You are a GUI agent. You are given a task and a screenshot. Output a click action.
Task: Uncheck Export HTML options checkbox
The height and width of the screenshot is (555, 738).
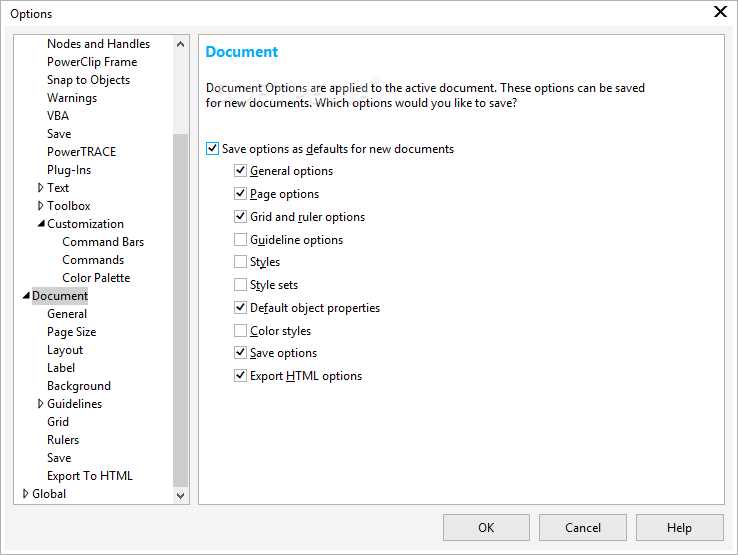[240, 375]
